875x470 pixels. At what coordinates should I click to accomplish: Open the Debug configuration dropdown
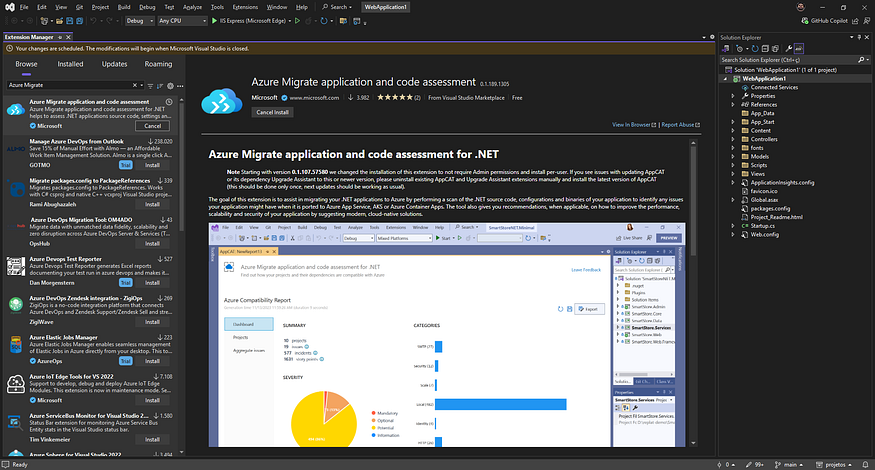click(x=140, y=21)
